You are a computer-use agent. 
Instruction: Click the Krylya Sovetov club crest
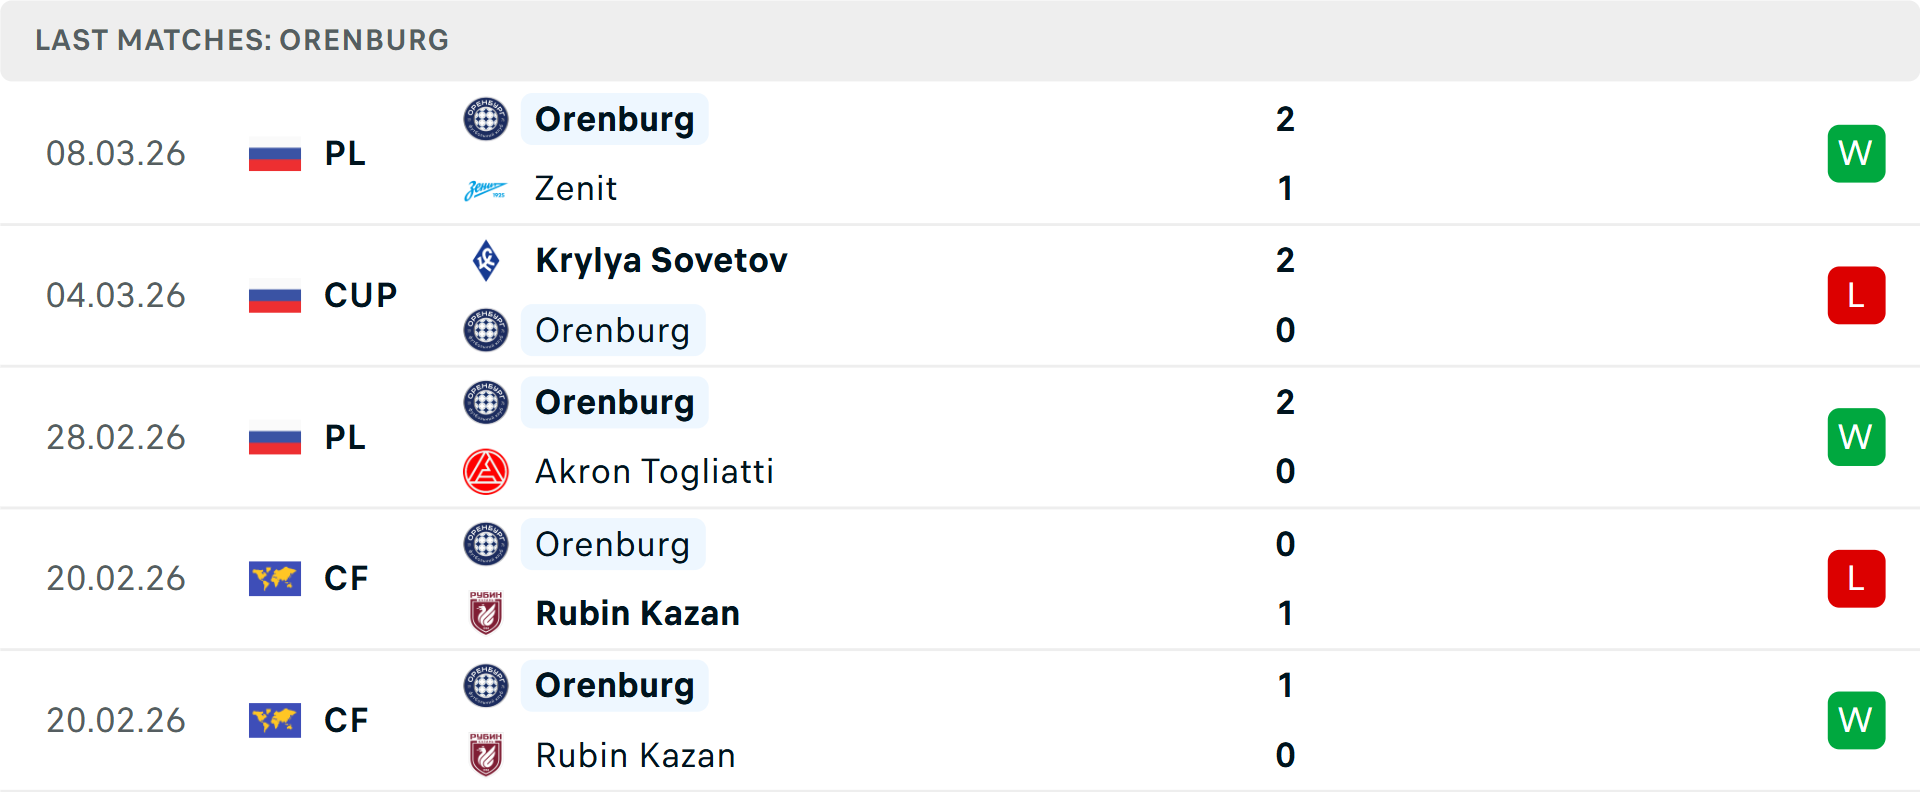(x=486, y=261)
